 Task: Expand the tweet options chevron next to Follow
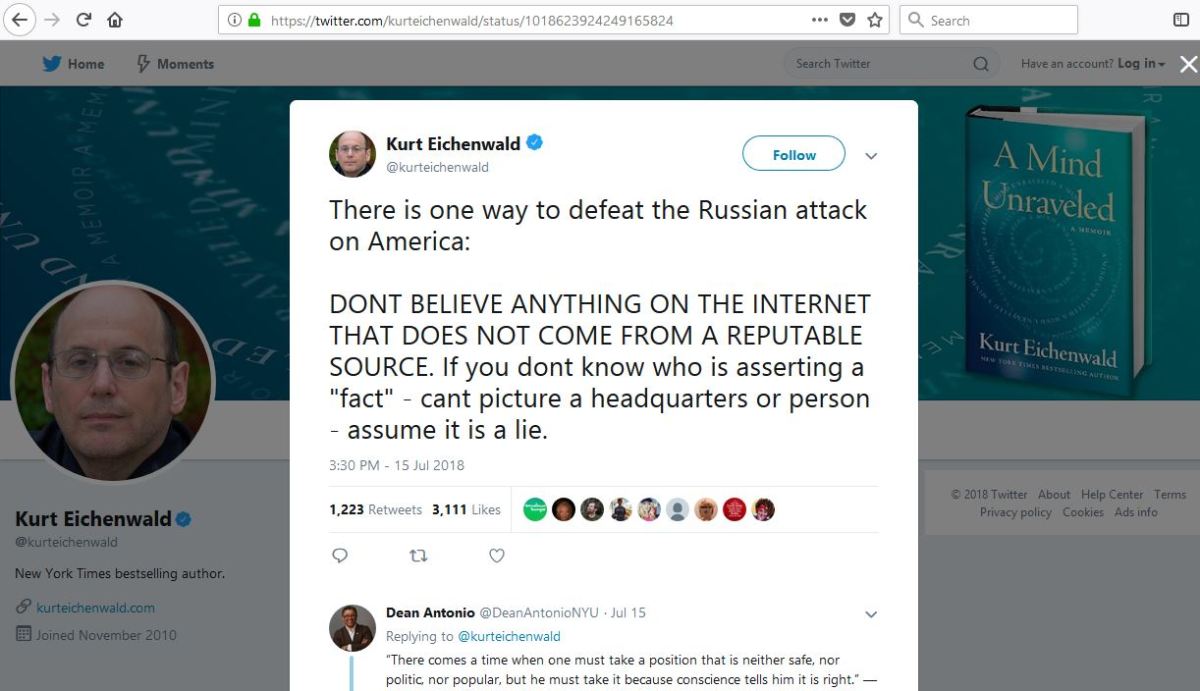870,156
